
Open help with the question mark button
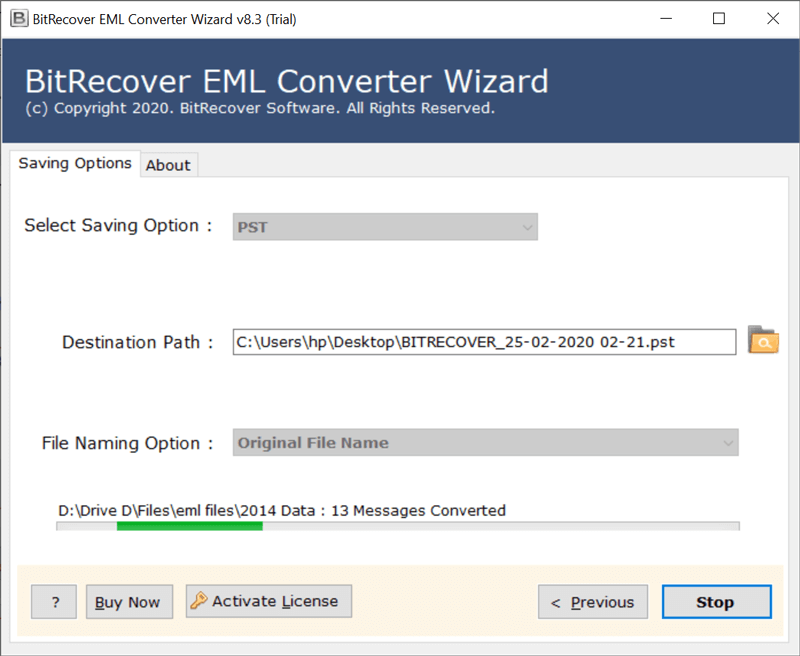54,602
